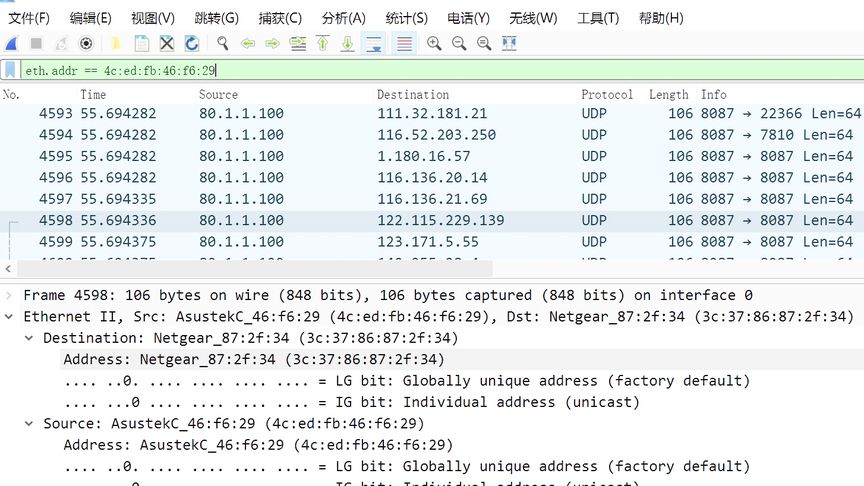Start capturing packets with shark fin icon
The height and width of the screenshot is (486, 864).
[x=11, y=44]
